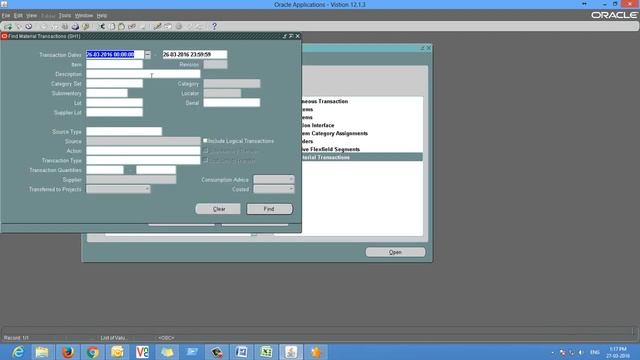640x360 pixels.
Task: Open the Excel taskbar icon
Action: pos(266,352)
